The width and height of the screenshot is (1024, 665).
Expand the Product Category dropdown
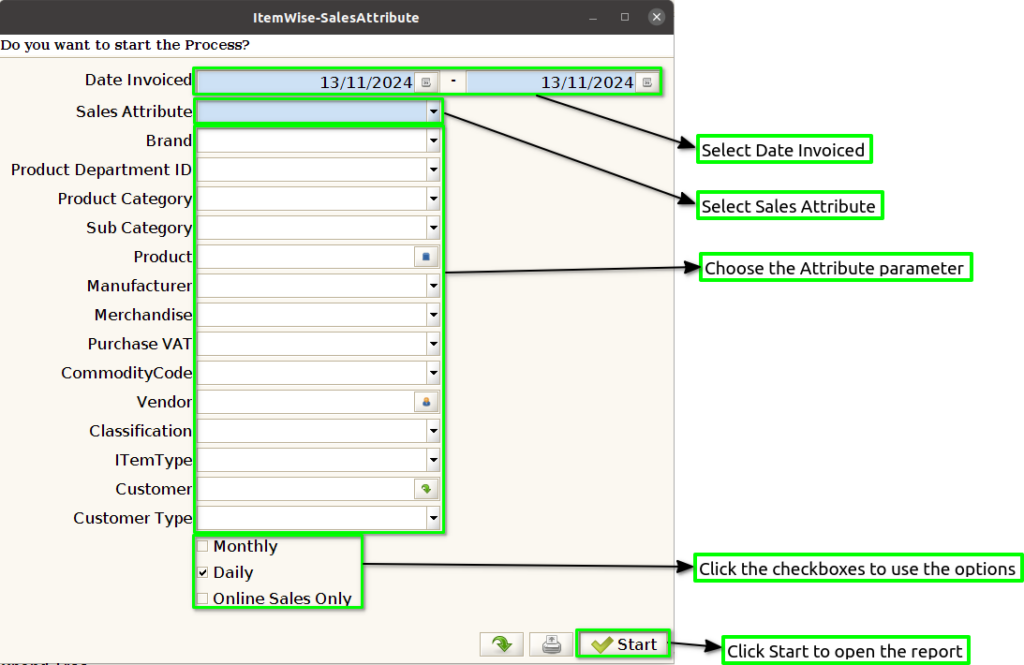433,199
